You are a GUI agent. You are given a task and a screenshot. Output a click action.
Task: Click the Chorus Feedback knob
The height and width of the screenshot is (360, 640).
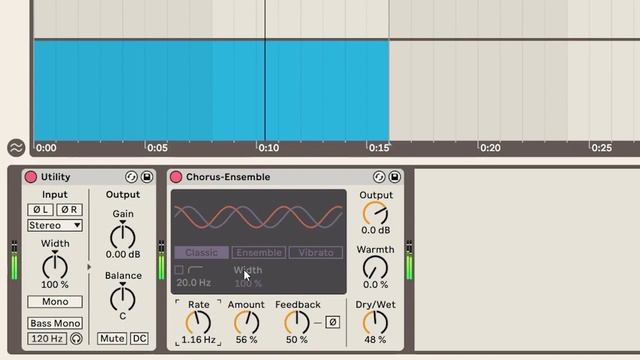coord(297,322)
